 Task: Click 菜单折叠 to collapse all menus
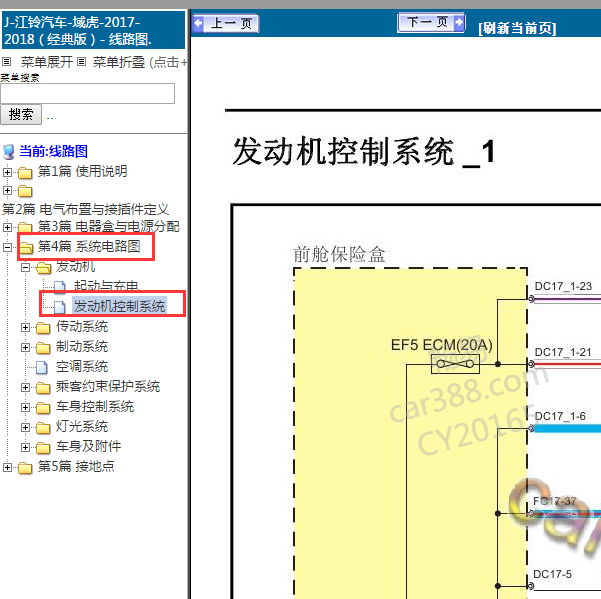pyautogui.click(x=119, y=62)
